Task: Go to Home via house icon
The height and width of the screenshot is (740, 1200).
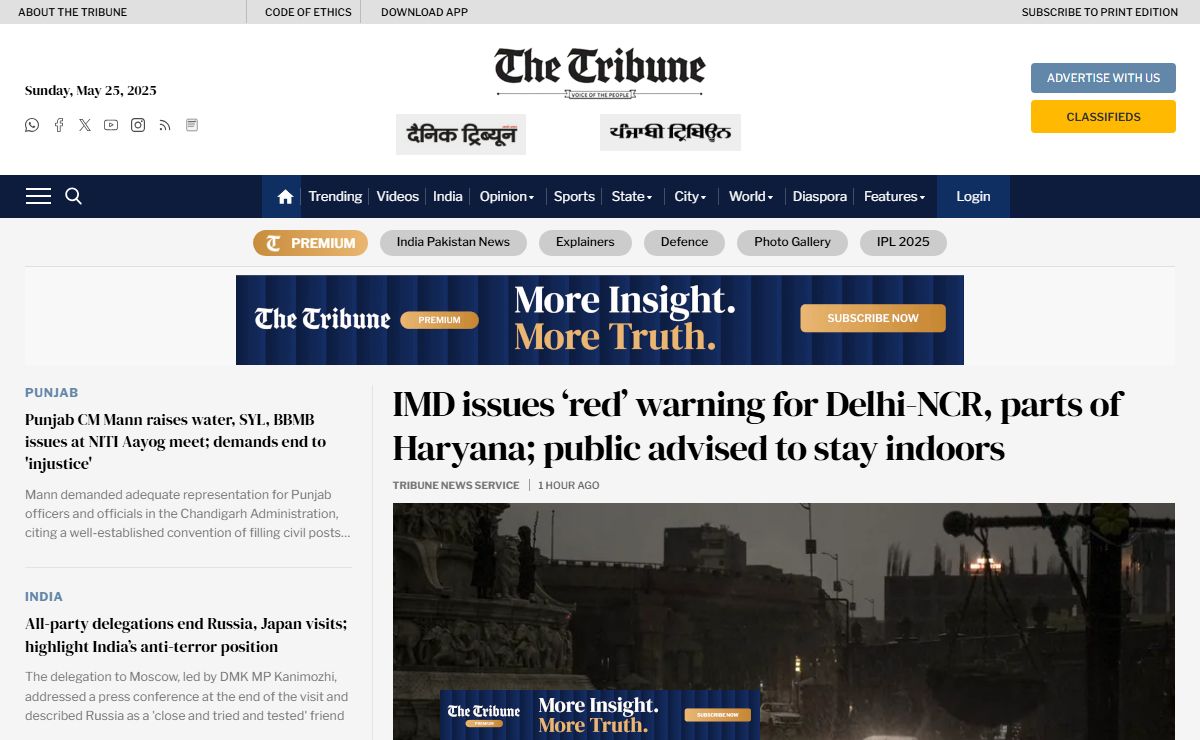Action: [285, 196]
